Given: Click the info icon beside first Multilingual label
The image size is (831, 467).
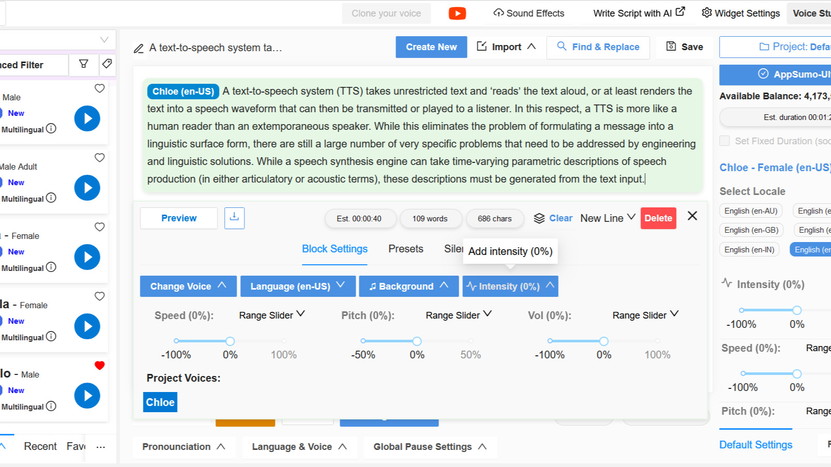Looking at the screenshot, I should 51,129.
